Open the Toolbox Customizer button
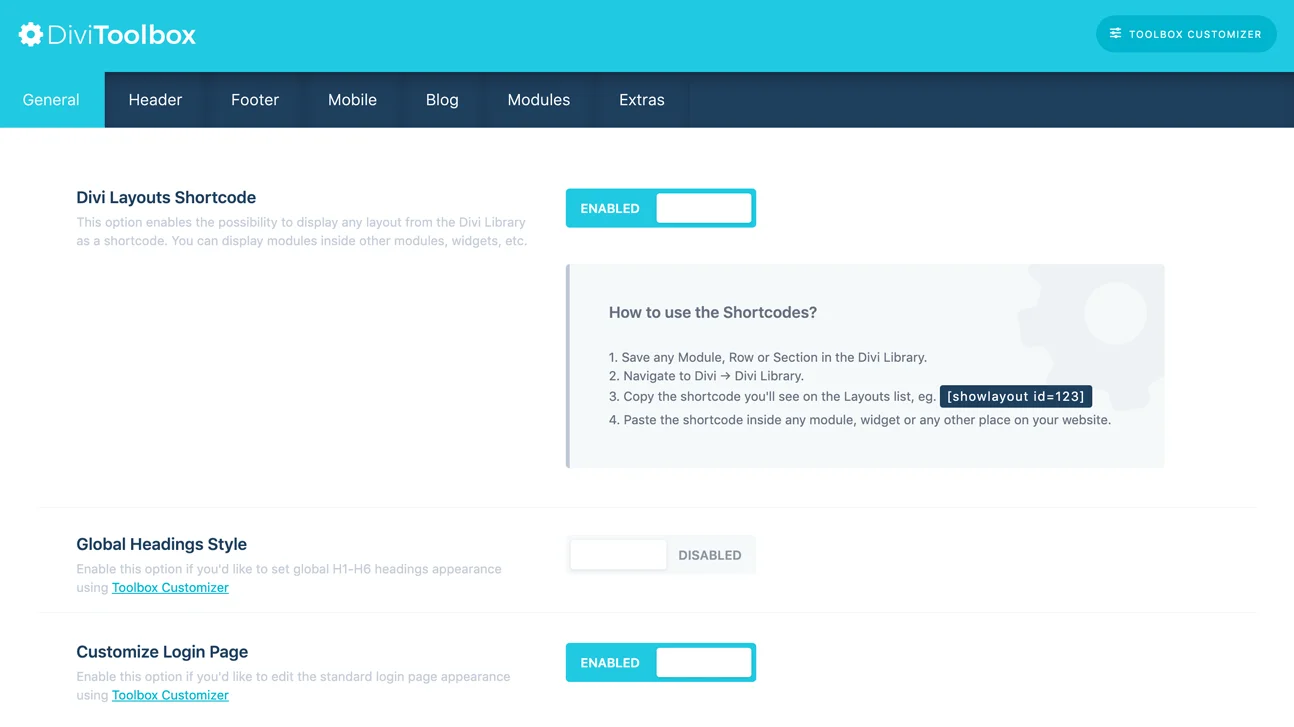The image size is (1294, 727). point(1186,34)
